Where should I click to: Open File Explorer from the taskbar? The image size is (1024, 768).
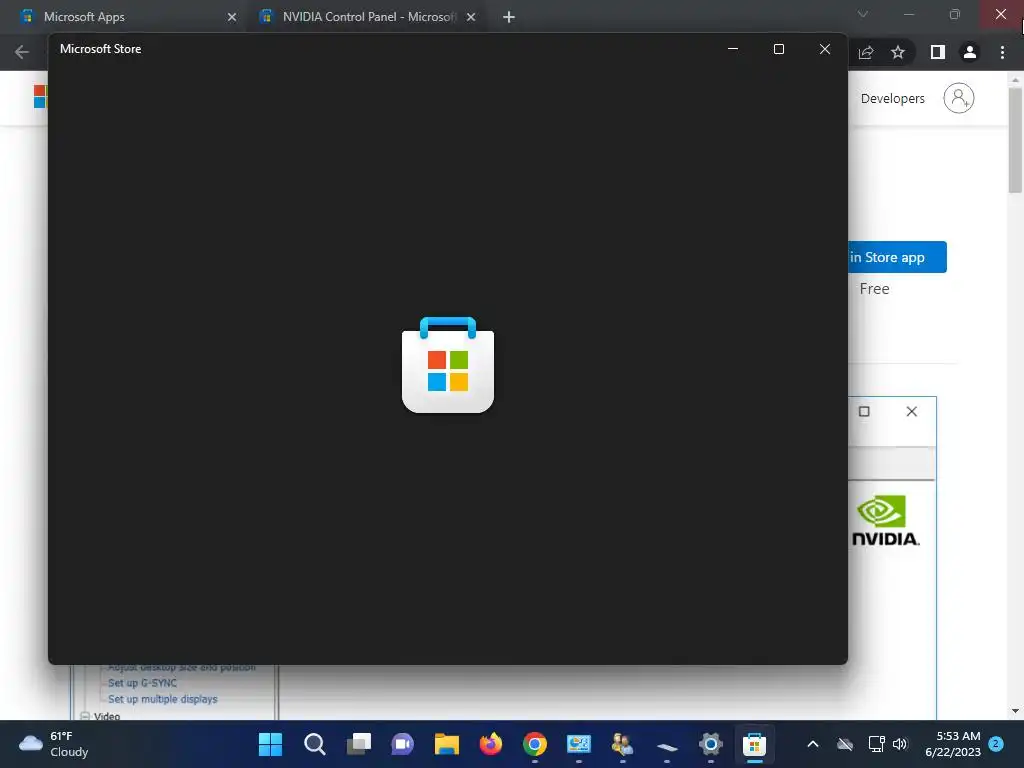click(x=447, y=744)
